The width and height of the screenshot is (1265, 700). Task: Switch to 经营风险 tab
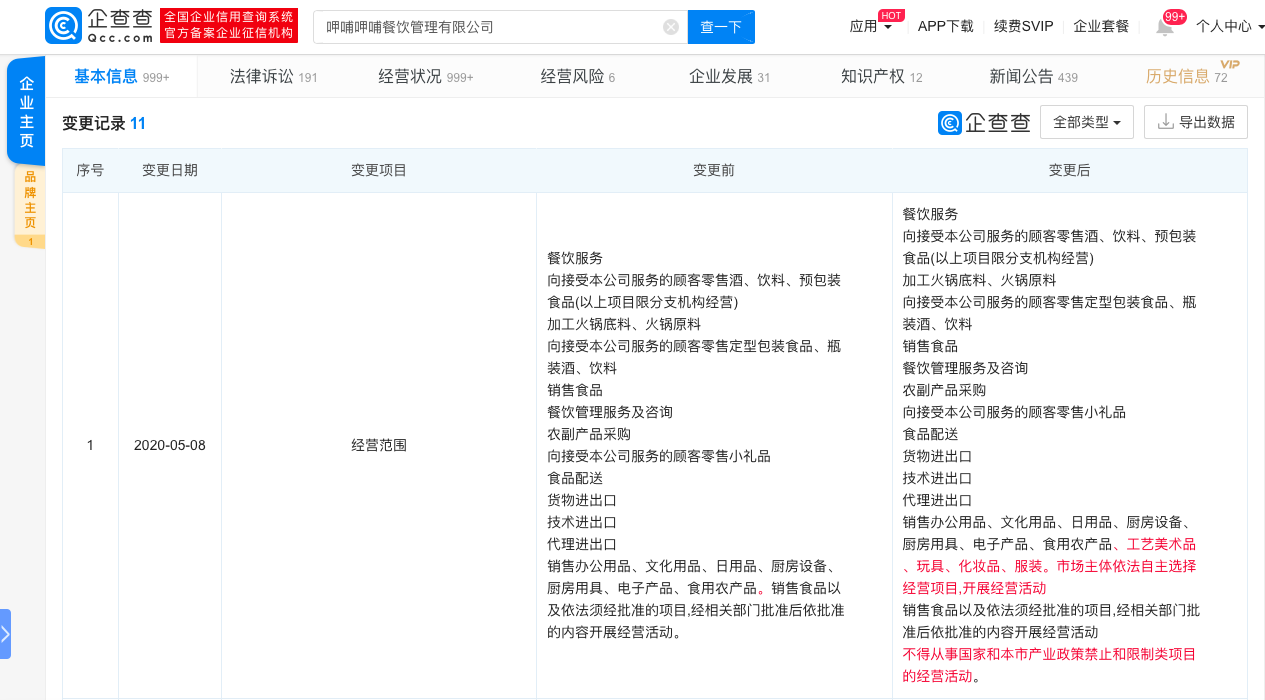[578, 76]
